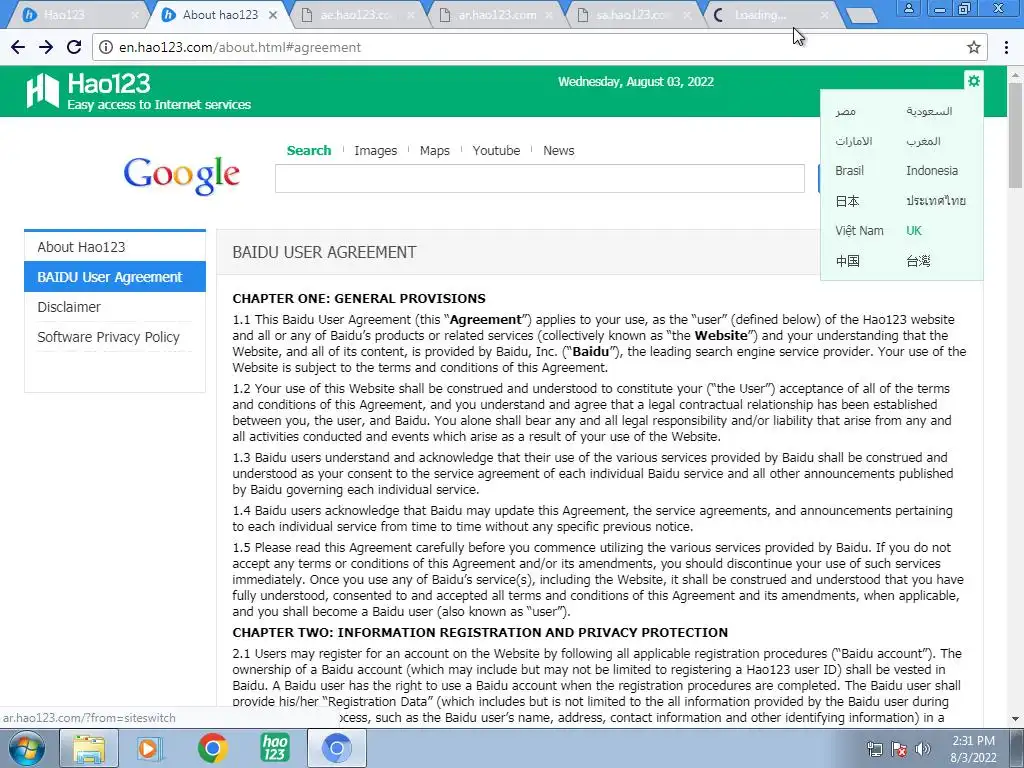Image resolution: width=1024 pixels, height=768 pixels.
Task: Select Maps search option
Action: (x=434, y=150)
